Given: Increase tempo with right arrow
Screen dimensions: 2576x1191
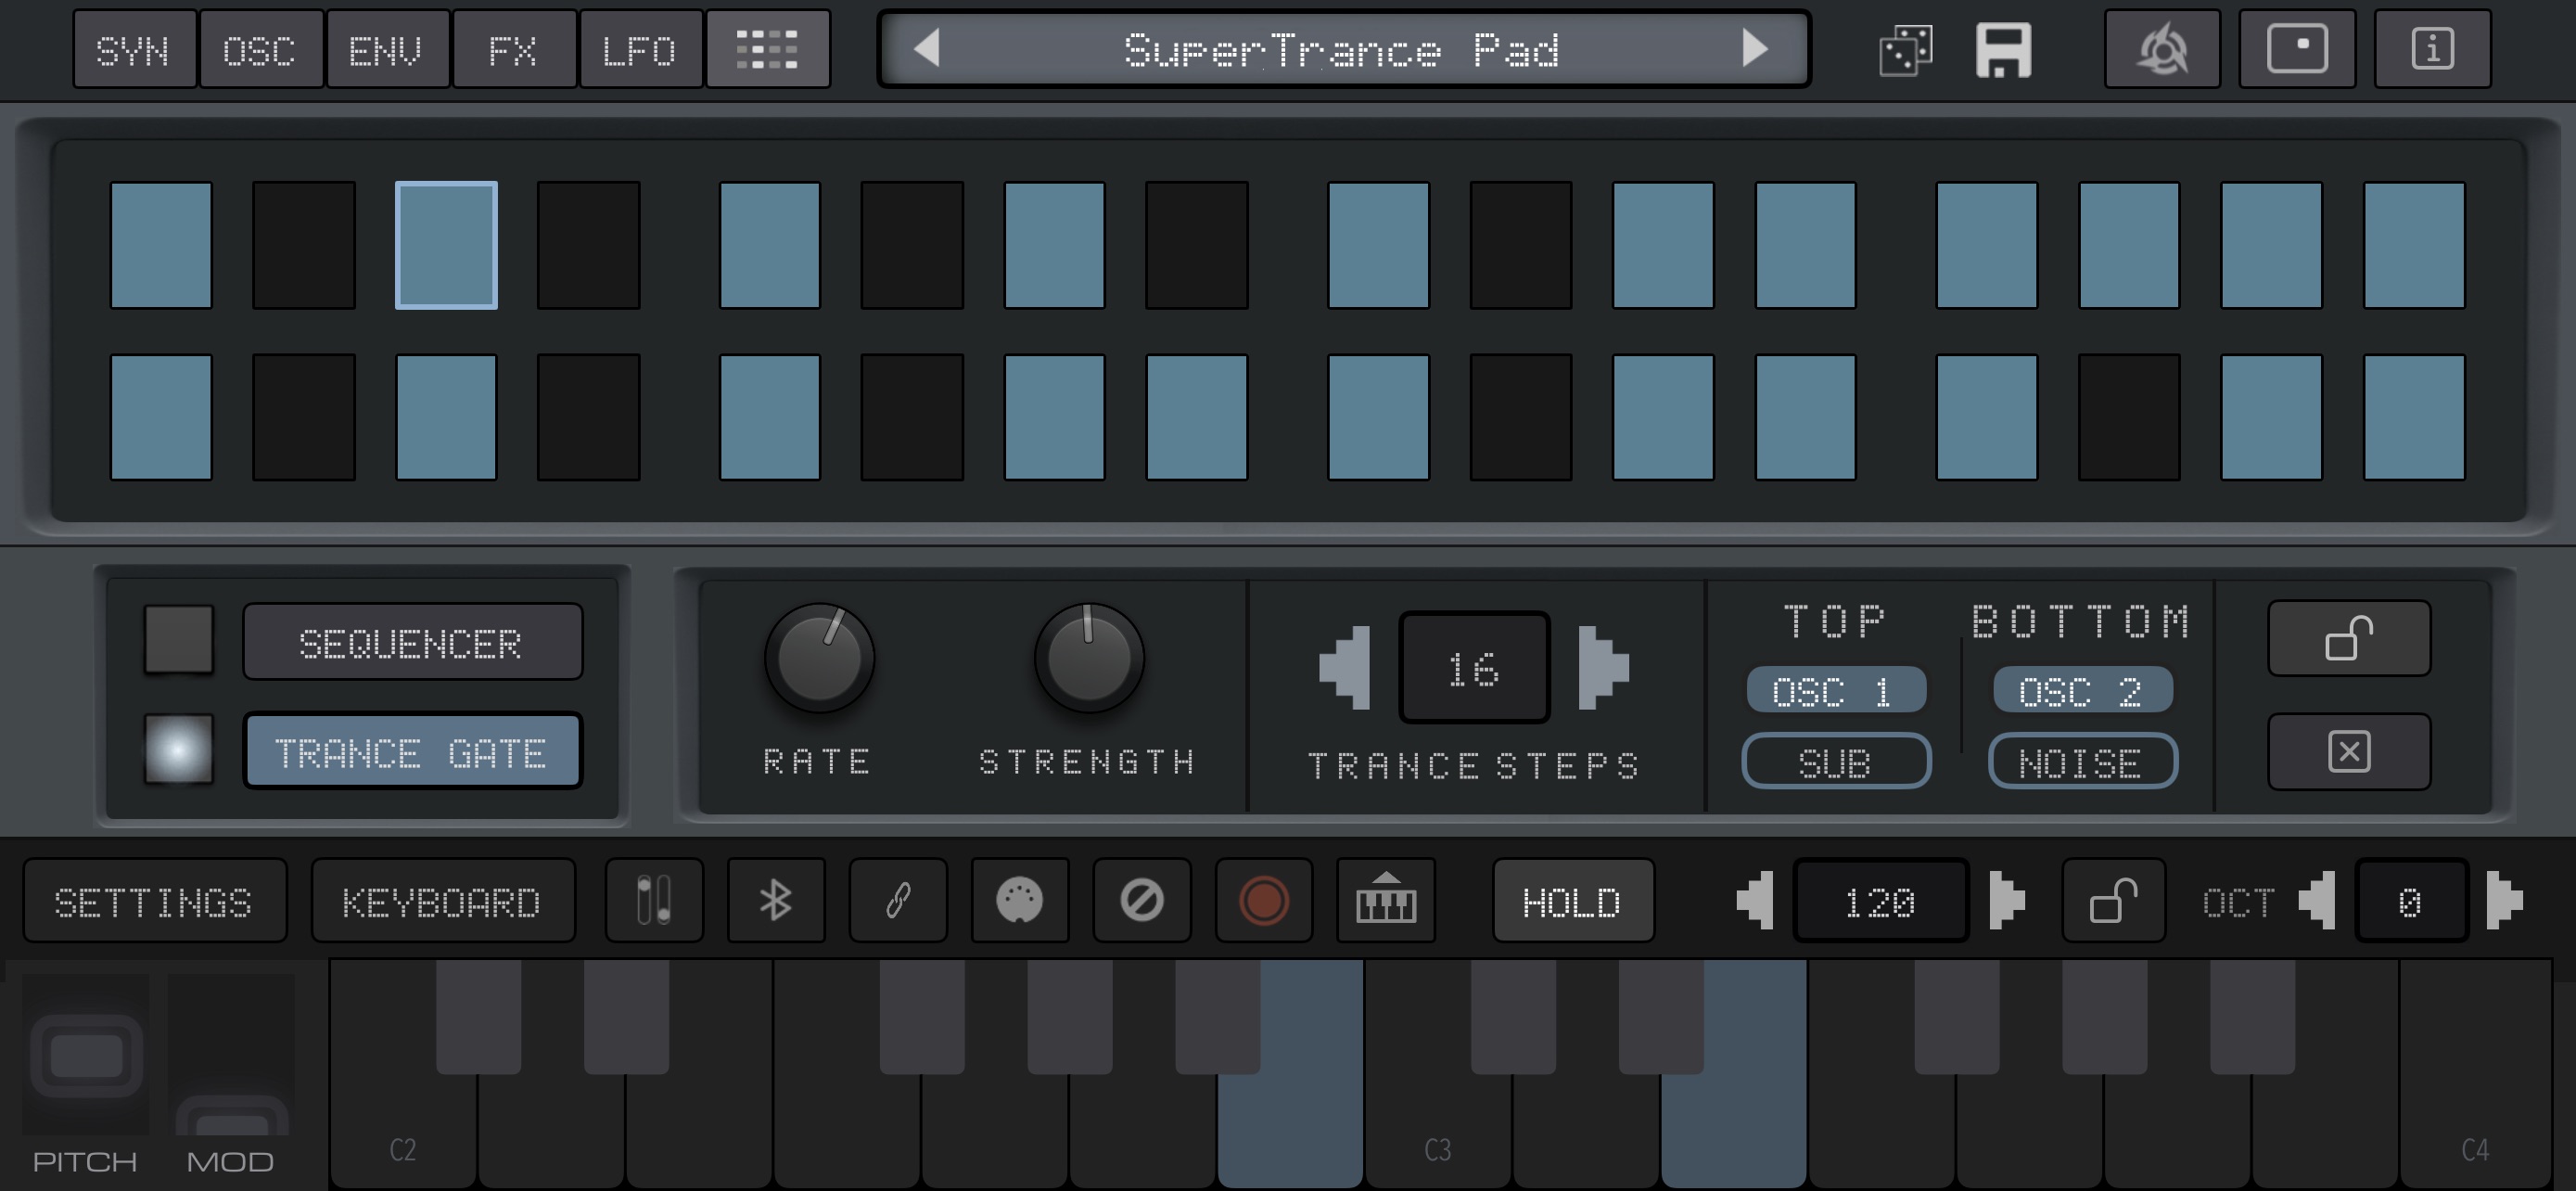Looking at the screenshot, I should tap(2006, 900).
